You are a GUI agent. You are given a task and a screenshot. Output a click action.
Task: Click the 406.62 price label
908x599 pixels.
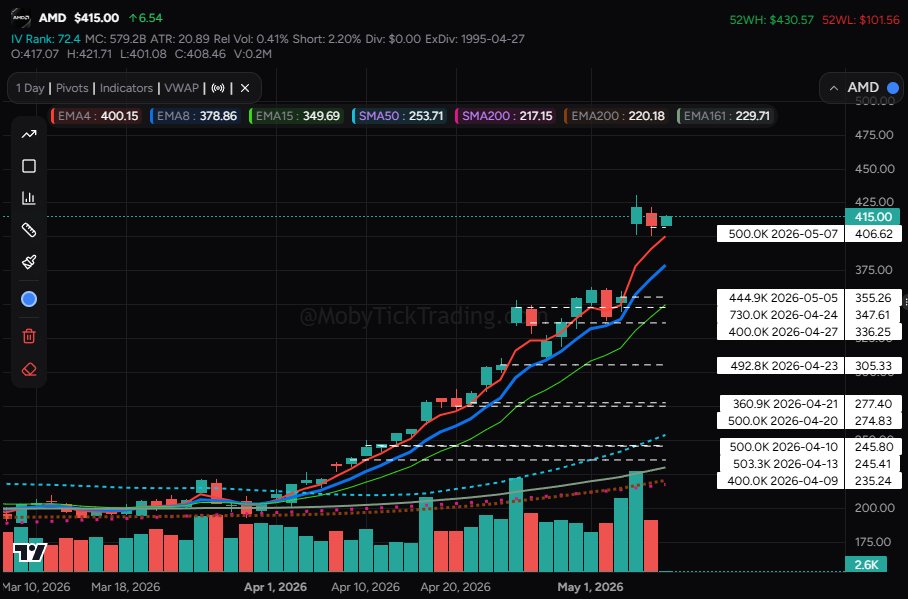873,234
